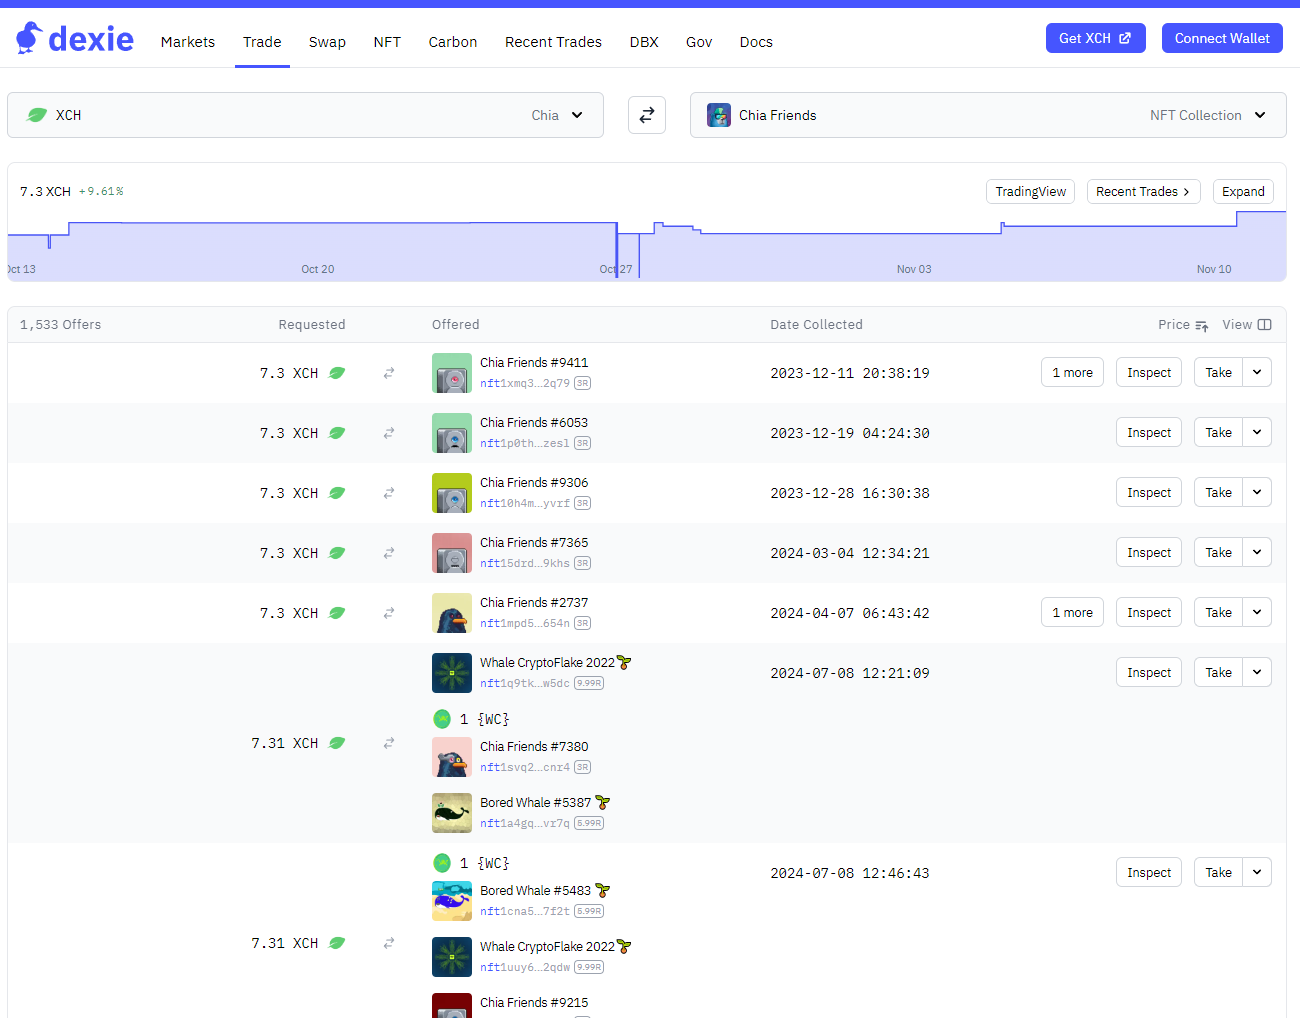Open the Chia Friends #9411 thumbnail
The height and width of the screenshot is (1018, 1300).
(452, 373)
